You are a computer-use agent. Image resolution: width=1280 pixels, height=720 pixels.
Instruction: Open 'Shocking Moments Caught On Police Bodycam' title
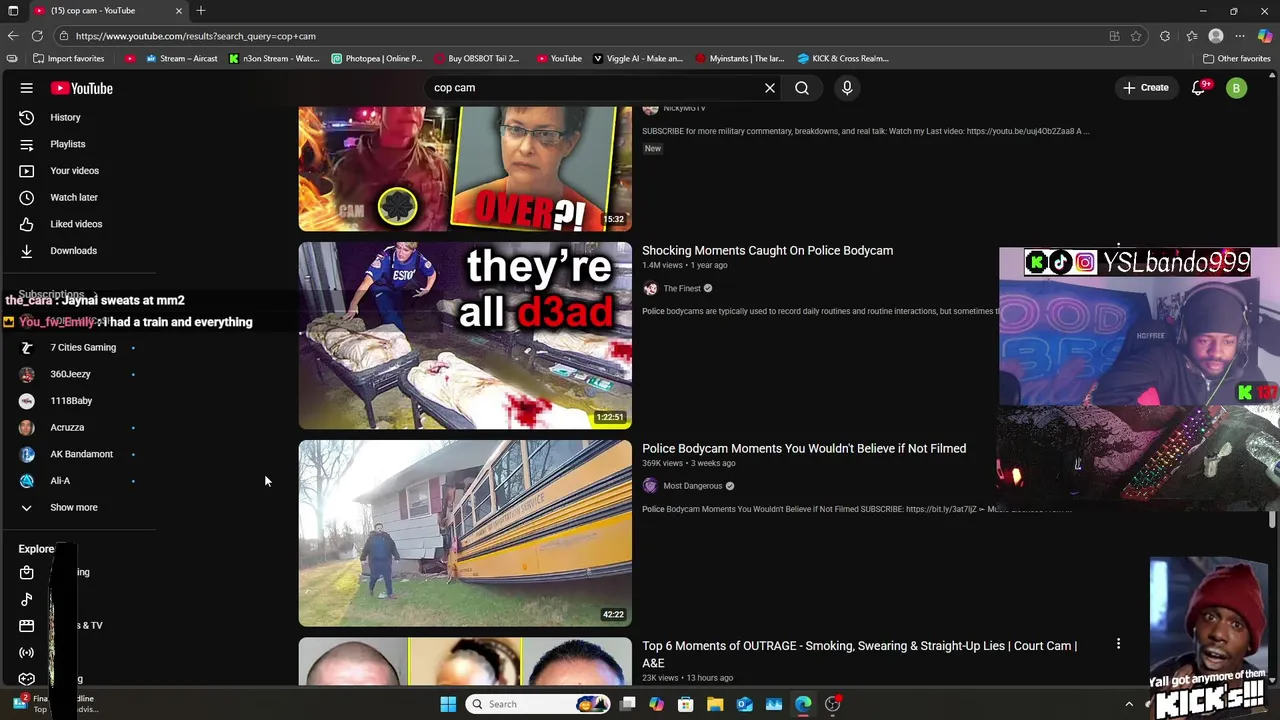pos(767,250)
